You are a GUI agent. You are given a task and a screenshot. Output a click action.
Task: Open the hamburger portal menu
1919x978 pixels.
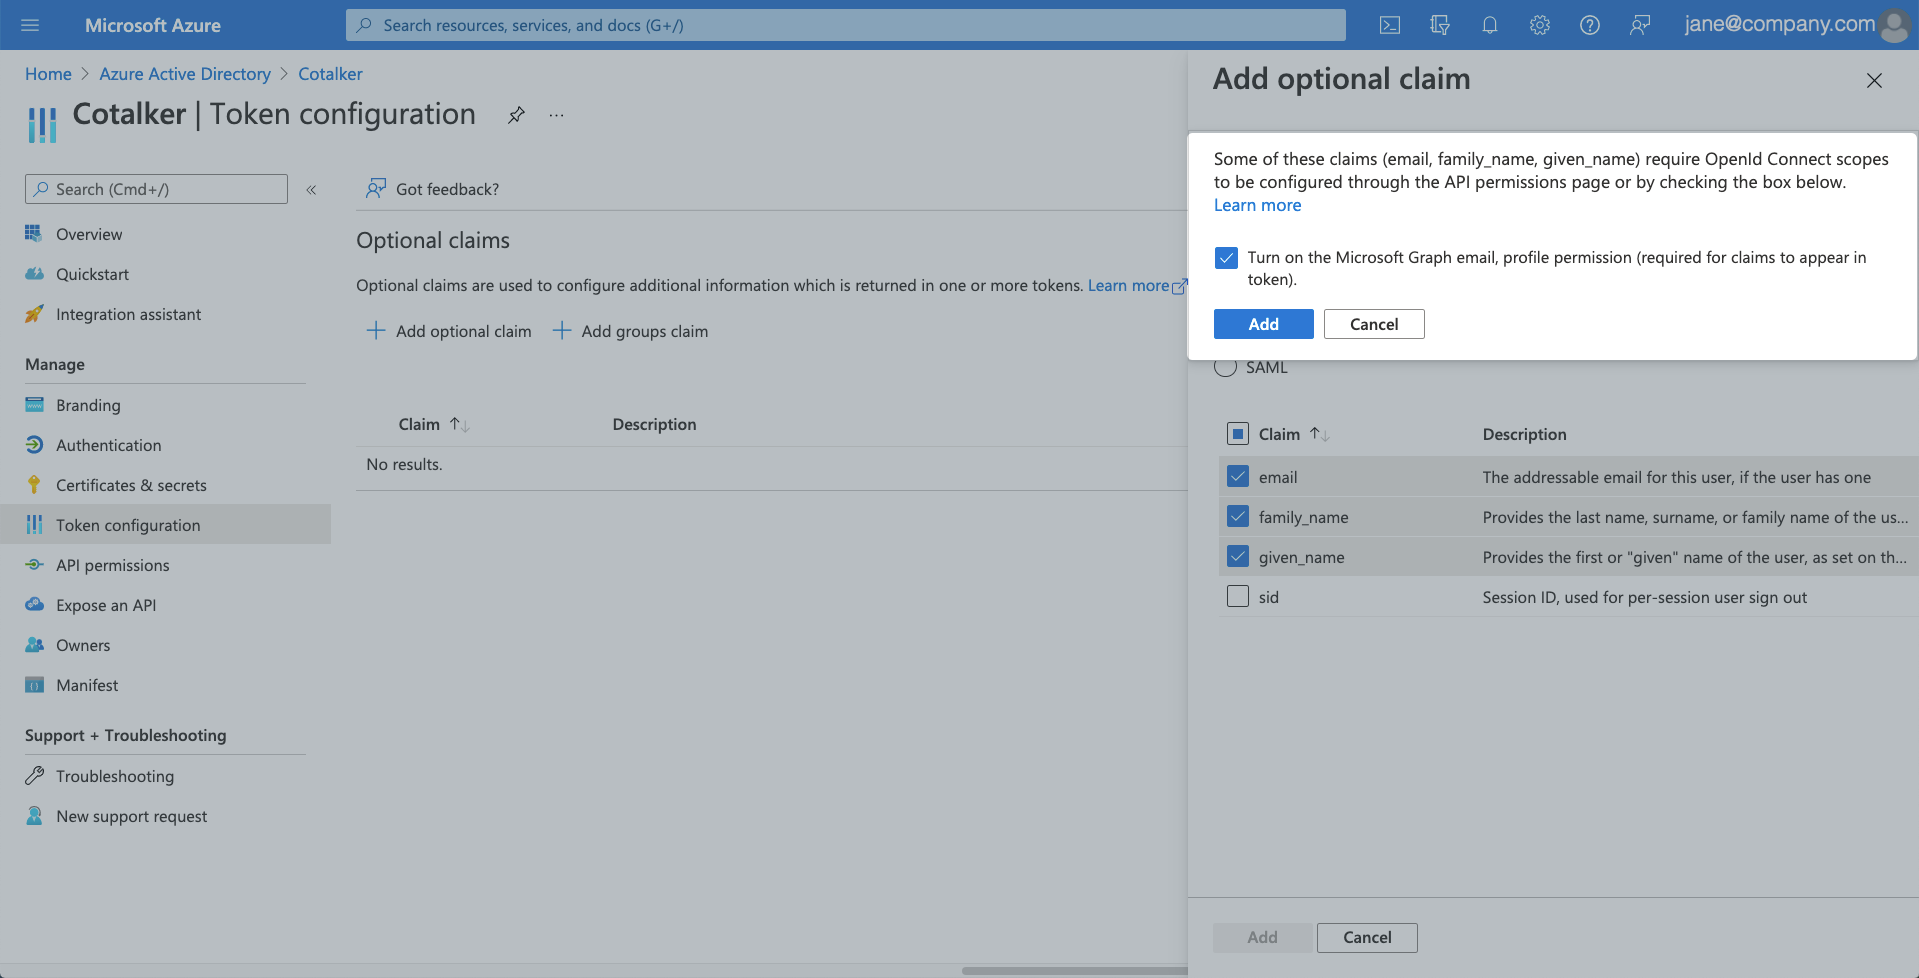(x=30, y=25)
